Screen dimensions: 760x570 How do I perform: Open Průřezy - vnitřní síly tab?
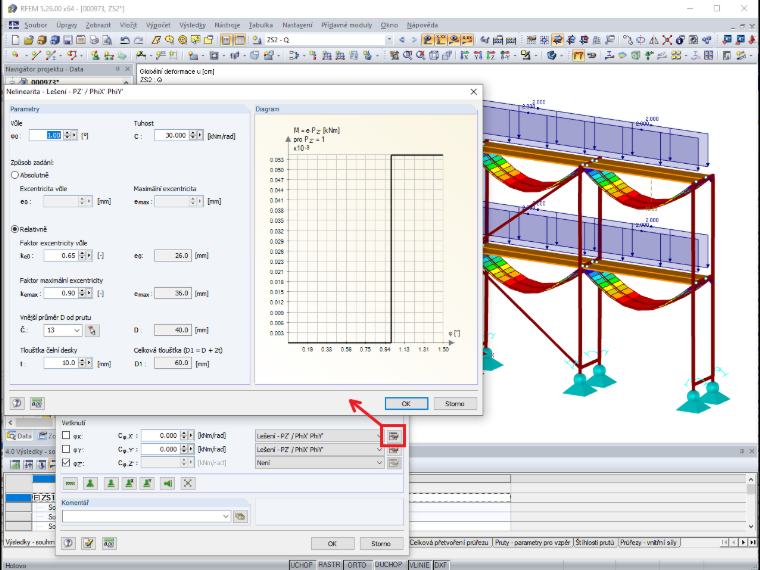point(649,542)
